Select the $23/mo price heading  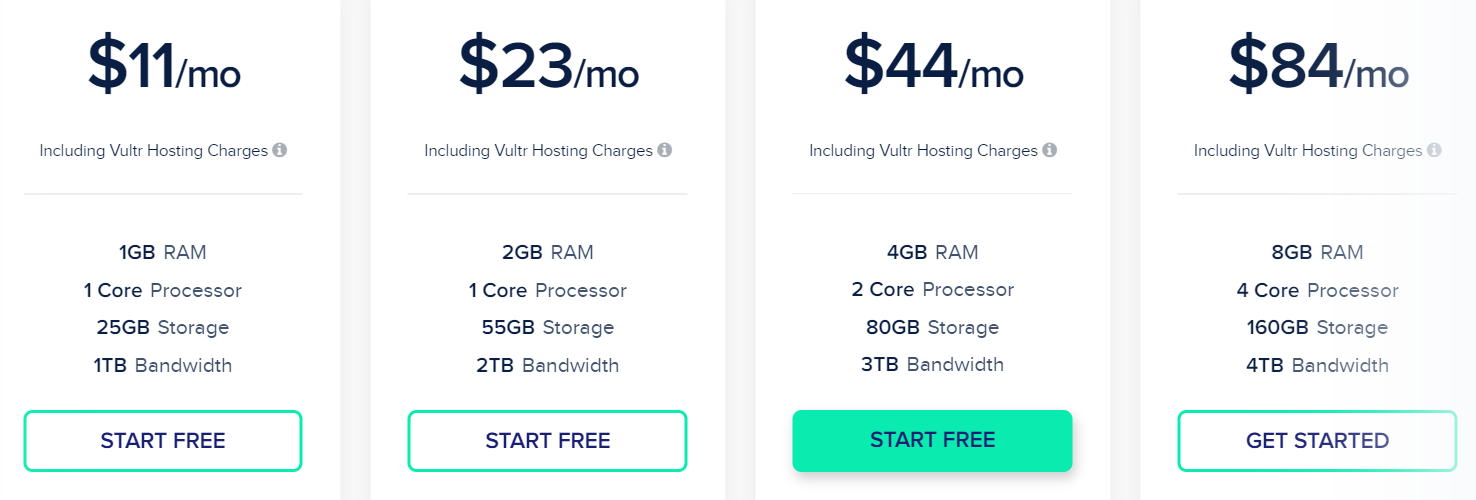548,65
